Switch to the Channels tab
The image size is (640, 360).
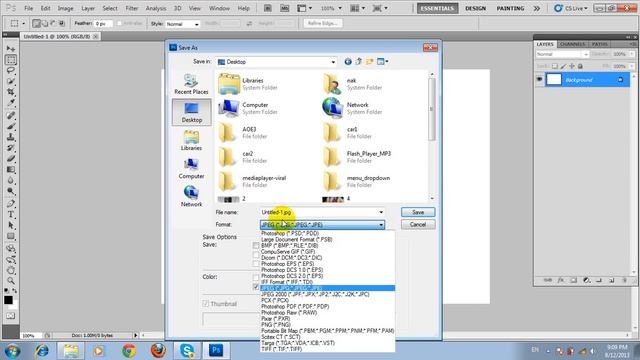coord(572,44)
